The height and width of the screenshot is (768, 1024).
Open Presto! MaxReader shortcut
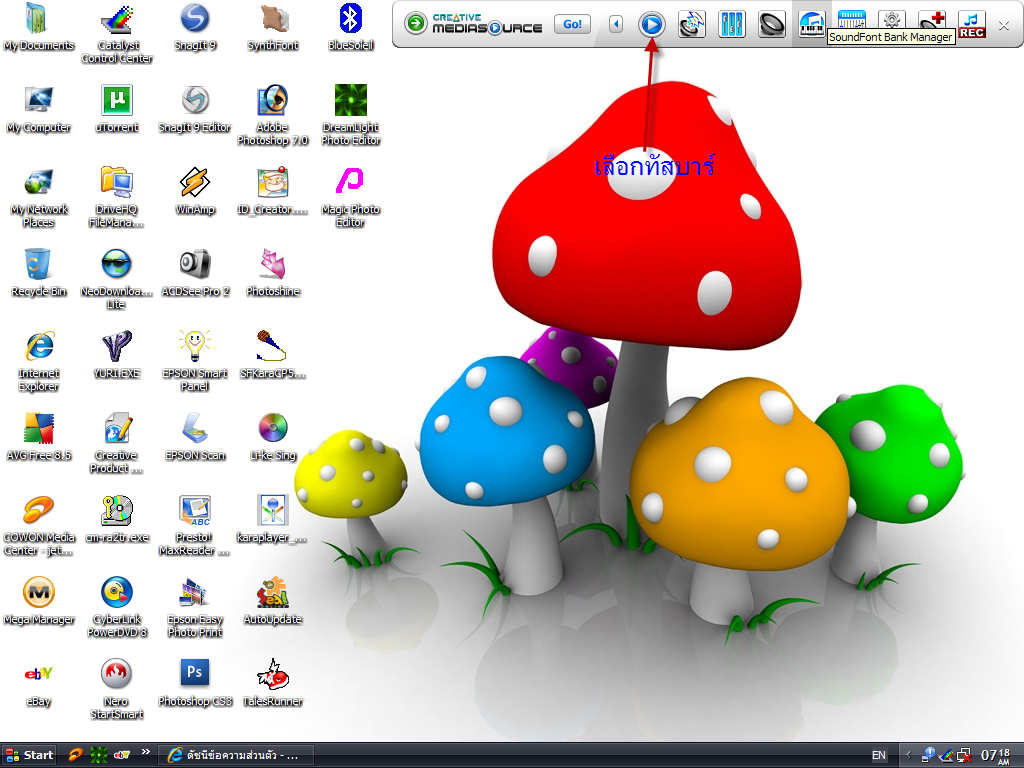point(195,526)
